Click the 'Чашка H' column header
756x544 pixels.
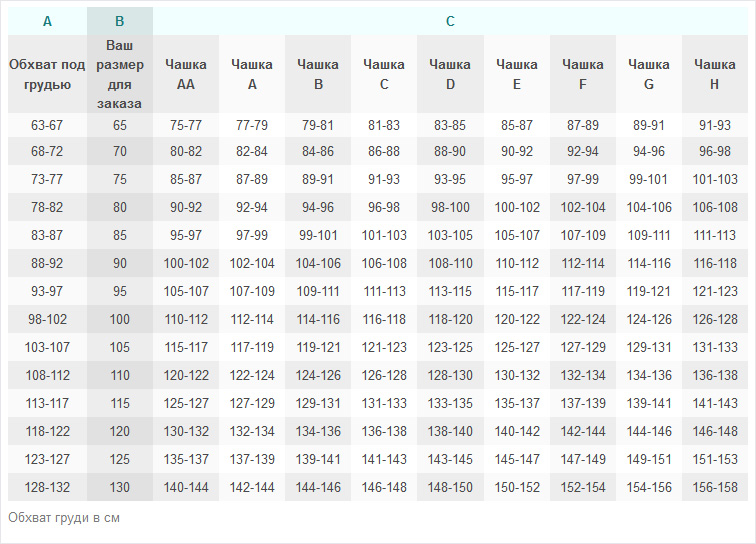tap(715, 74)
